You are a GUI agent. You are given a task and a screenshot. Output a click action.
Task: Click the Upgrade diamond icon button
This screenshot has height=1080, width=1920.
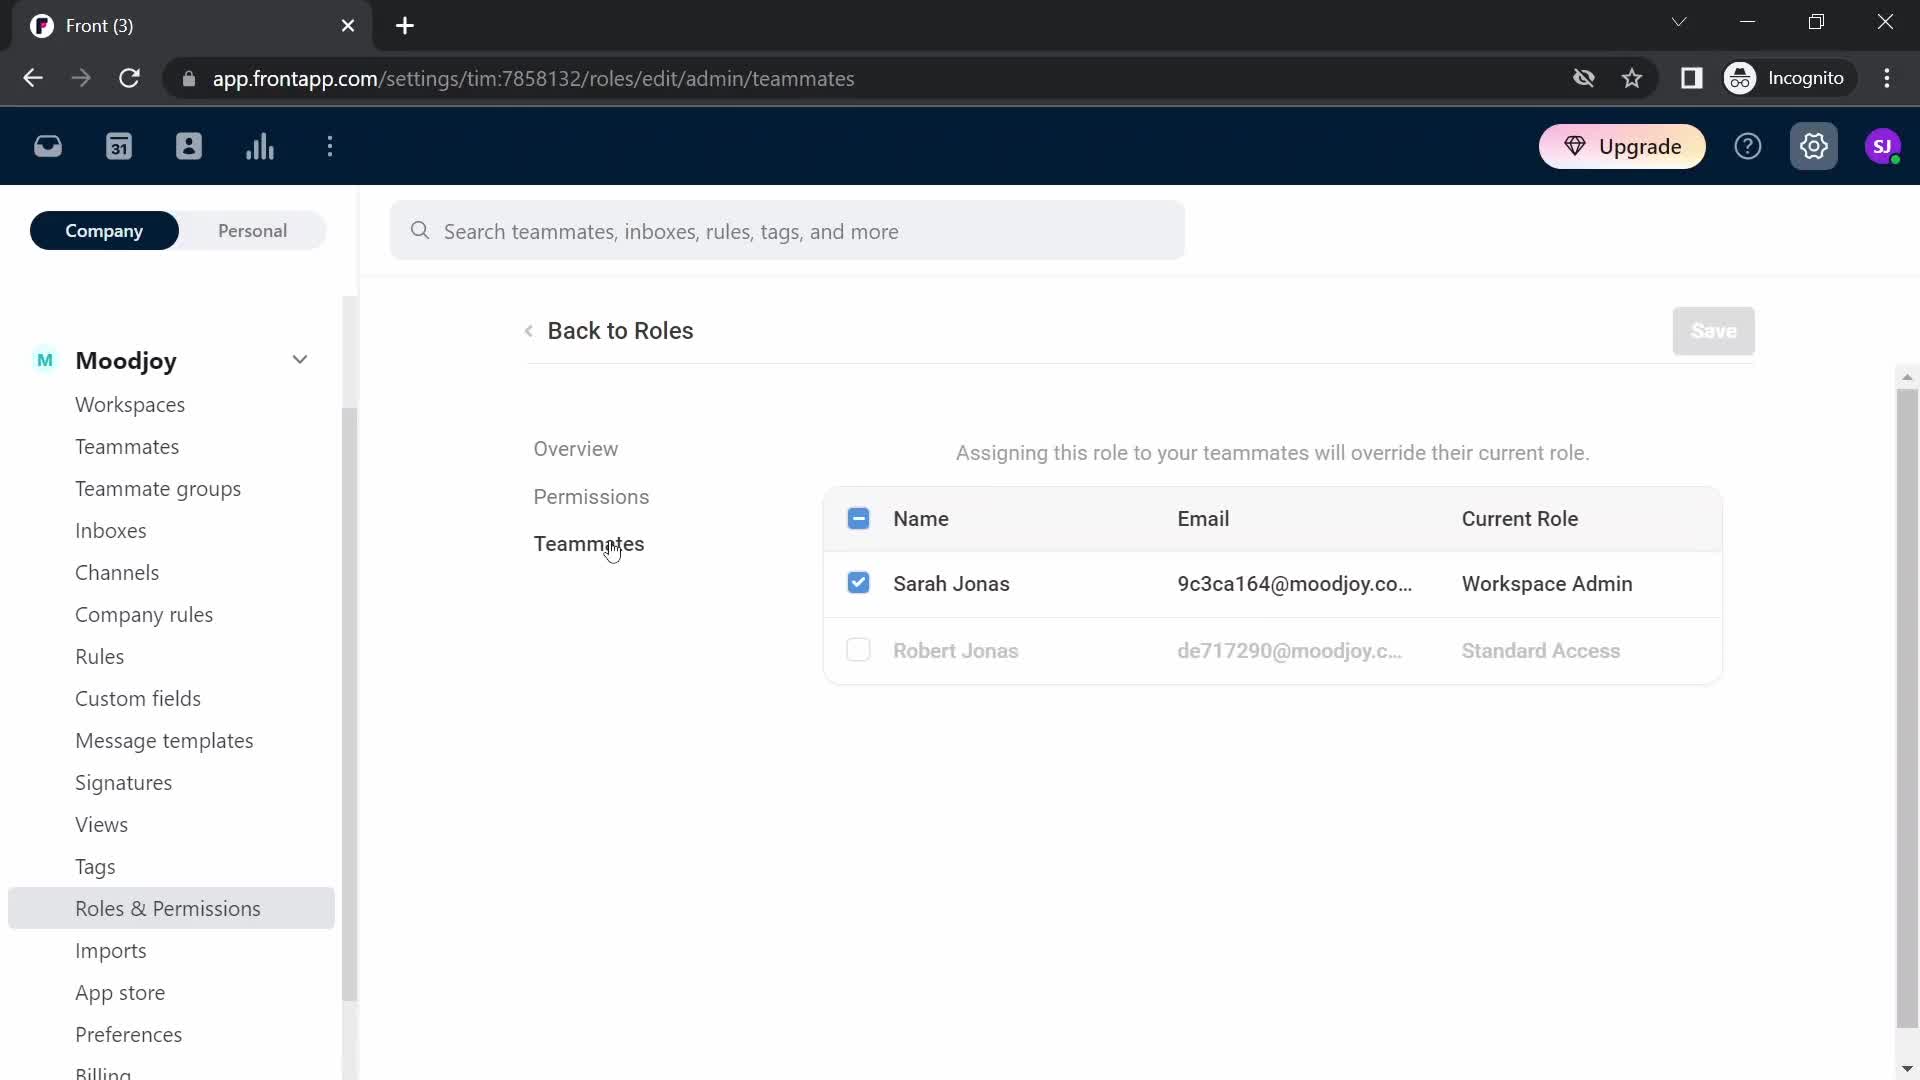coord(1575,146)
